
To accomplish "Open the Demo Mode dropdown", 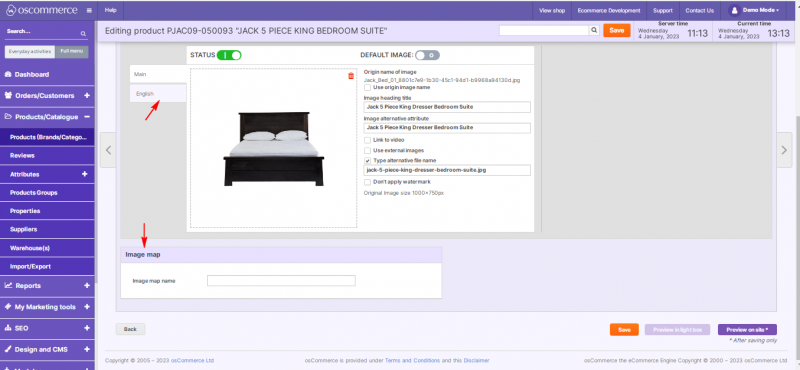I will 760,10.
